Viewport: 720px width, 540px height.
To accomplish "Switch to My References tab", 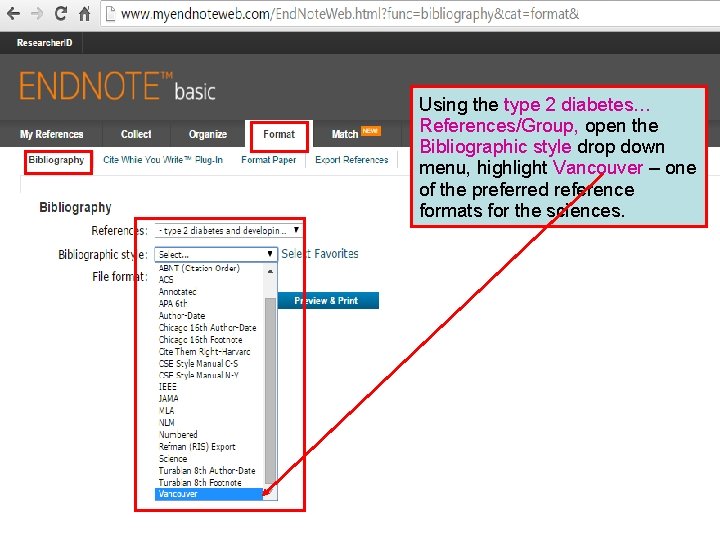I will coord(51,134).
